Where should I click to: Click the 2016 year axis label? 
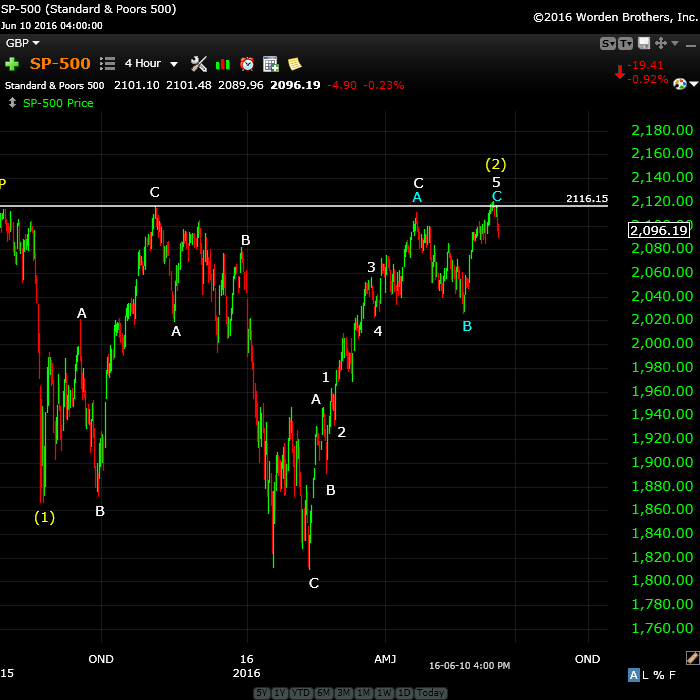point(246,673)
